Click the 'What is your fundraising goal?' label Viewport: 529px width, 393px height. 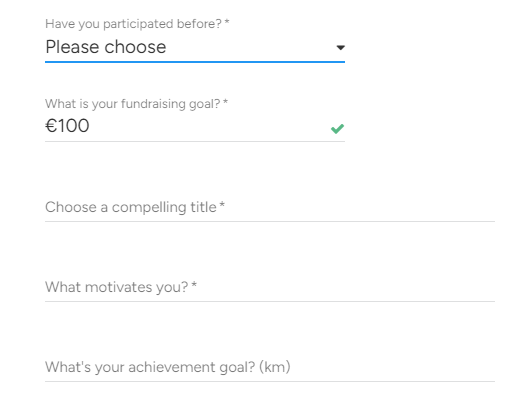133,104
